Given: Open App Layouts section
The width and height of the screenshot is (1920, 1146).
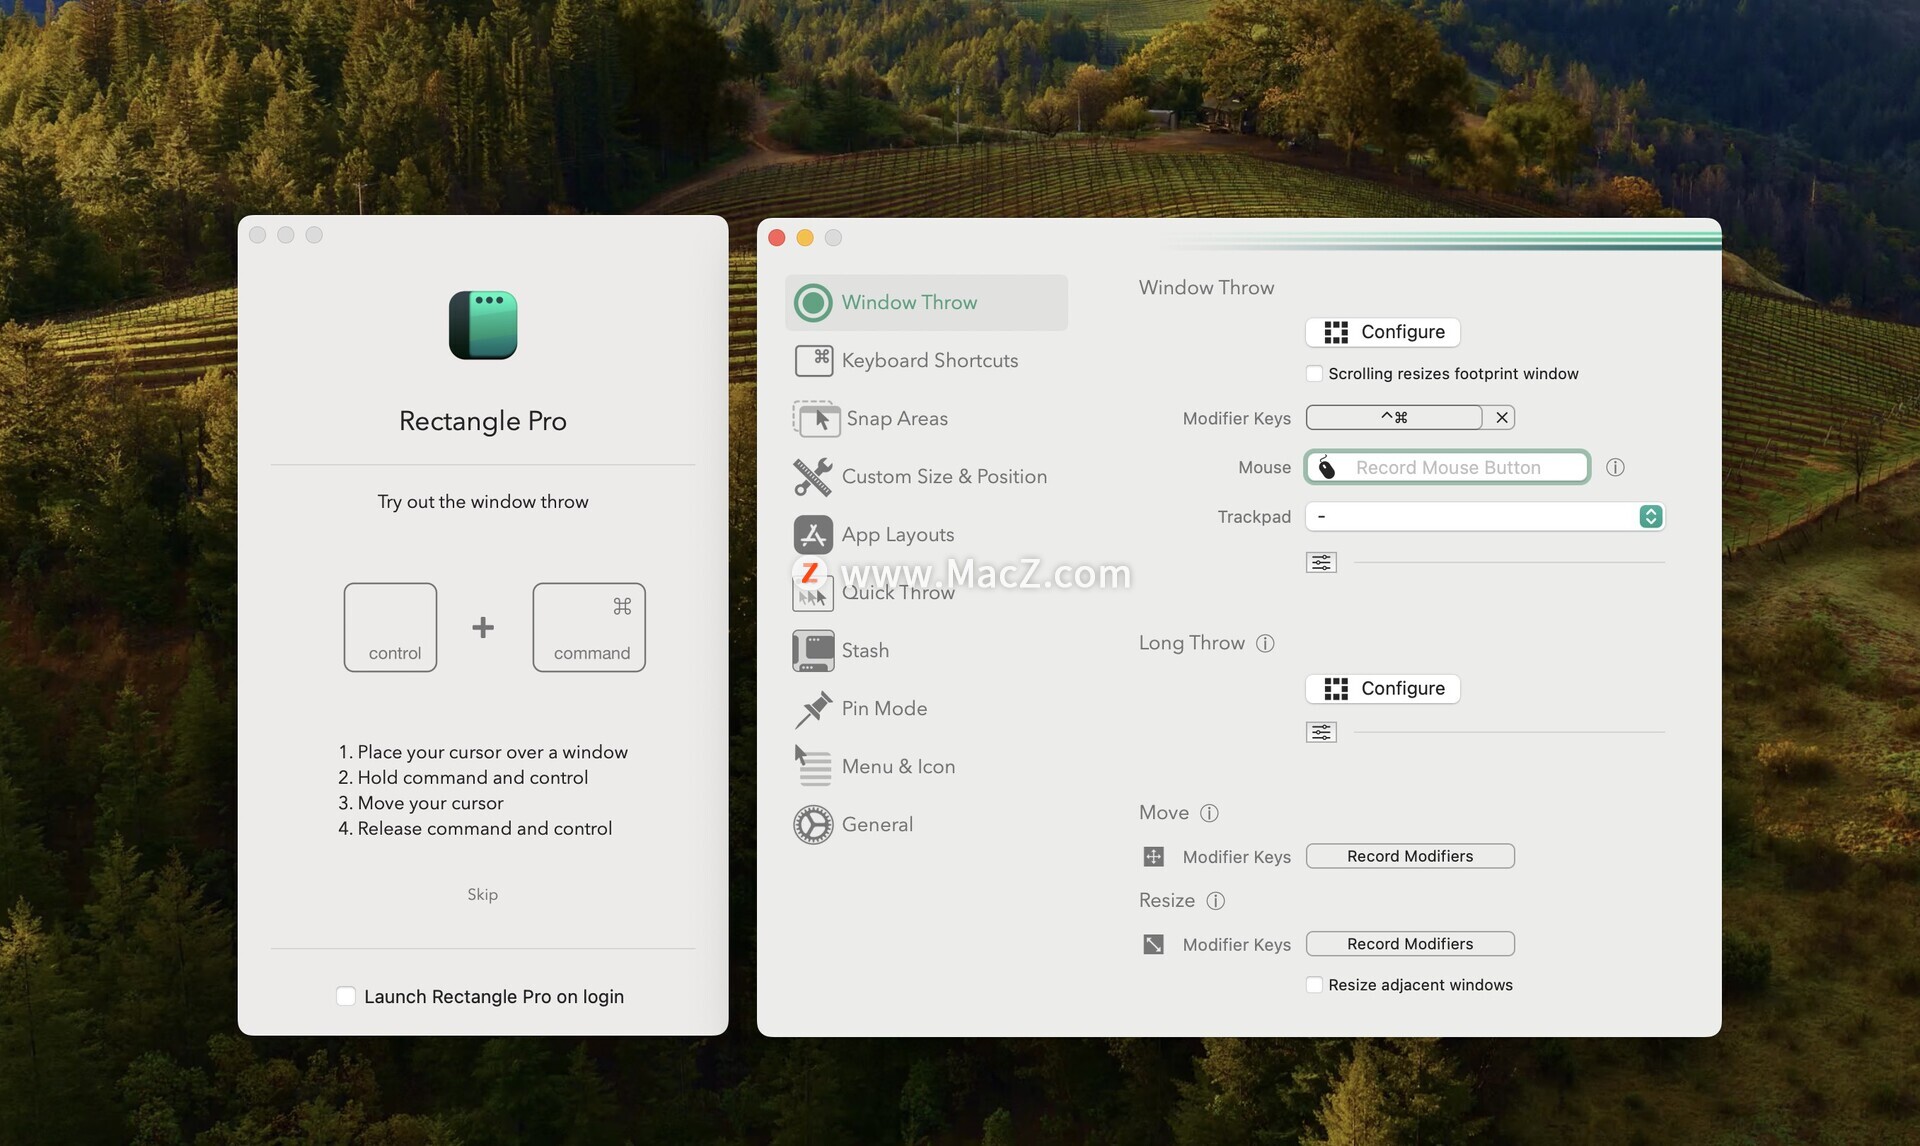Looking at the screenshot, I should pyautogui.click(x=898, y=534).
